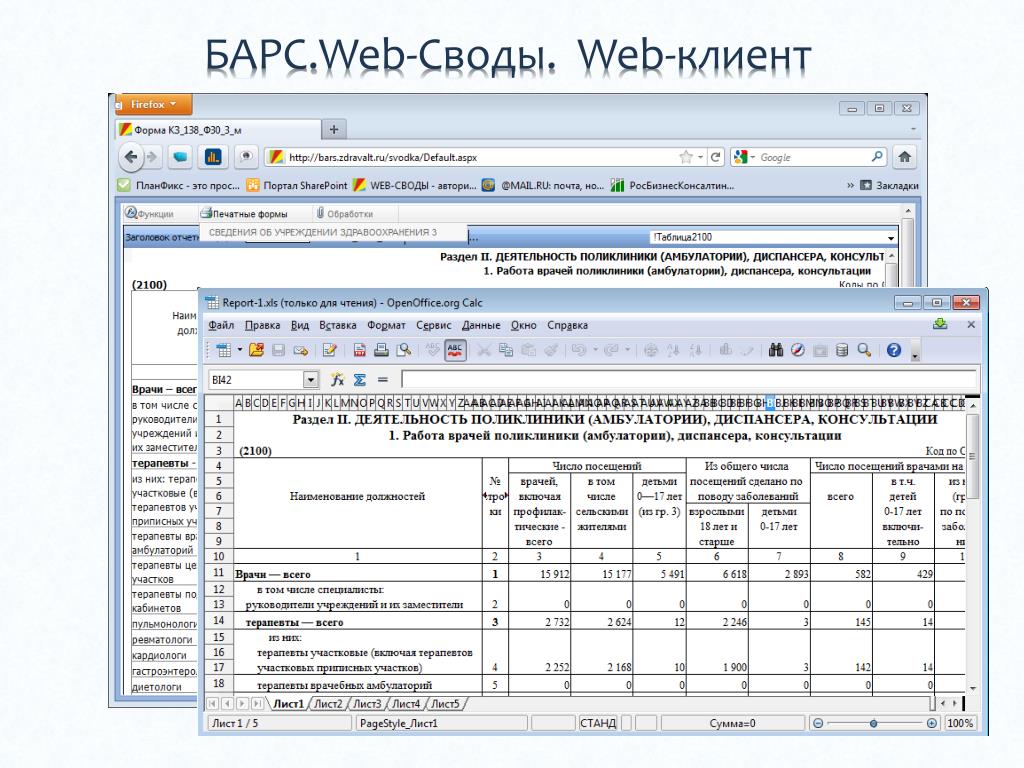Click the Sort Descending icon
1024x768 pixels.
pyautogui.click(x=696, y=350)
